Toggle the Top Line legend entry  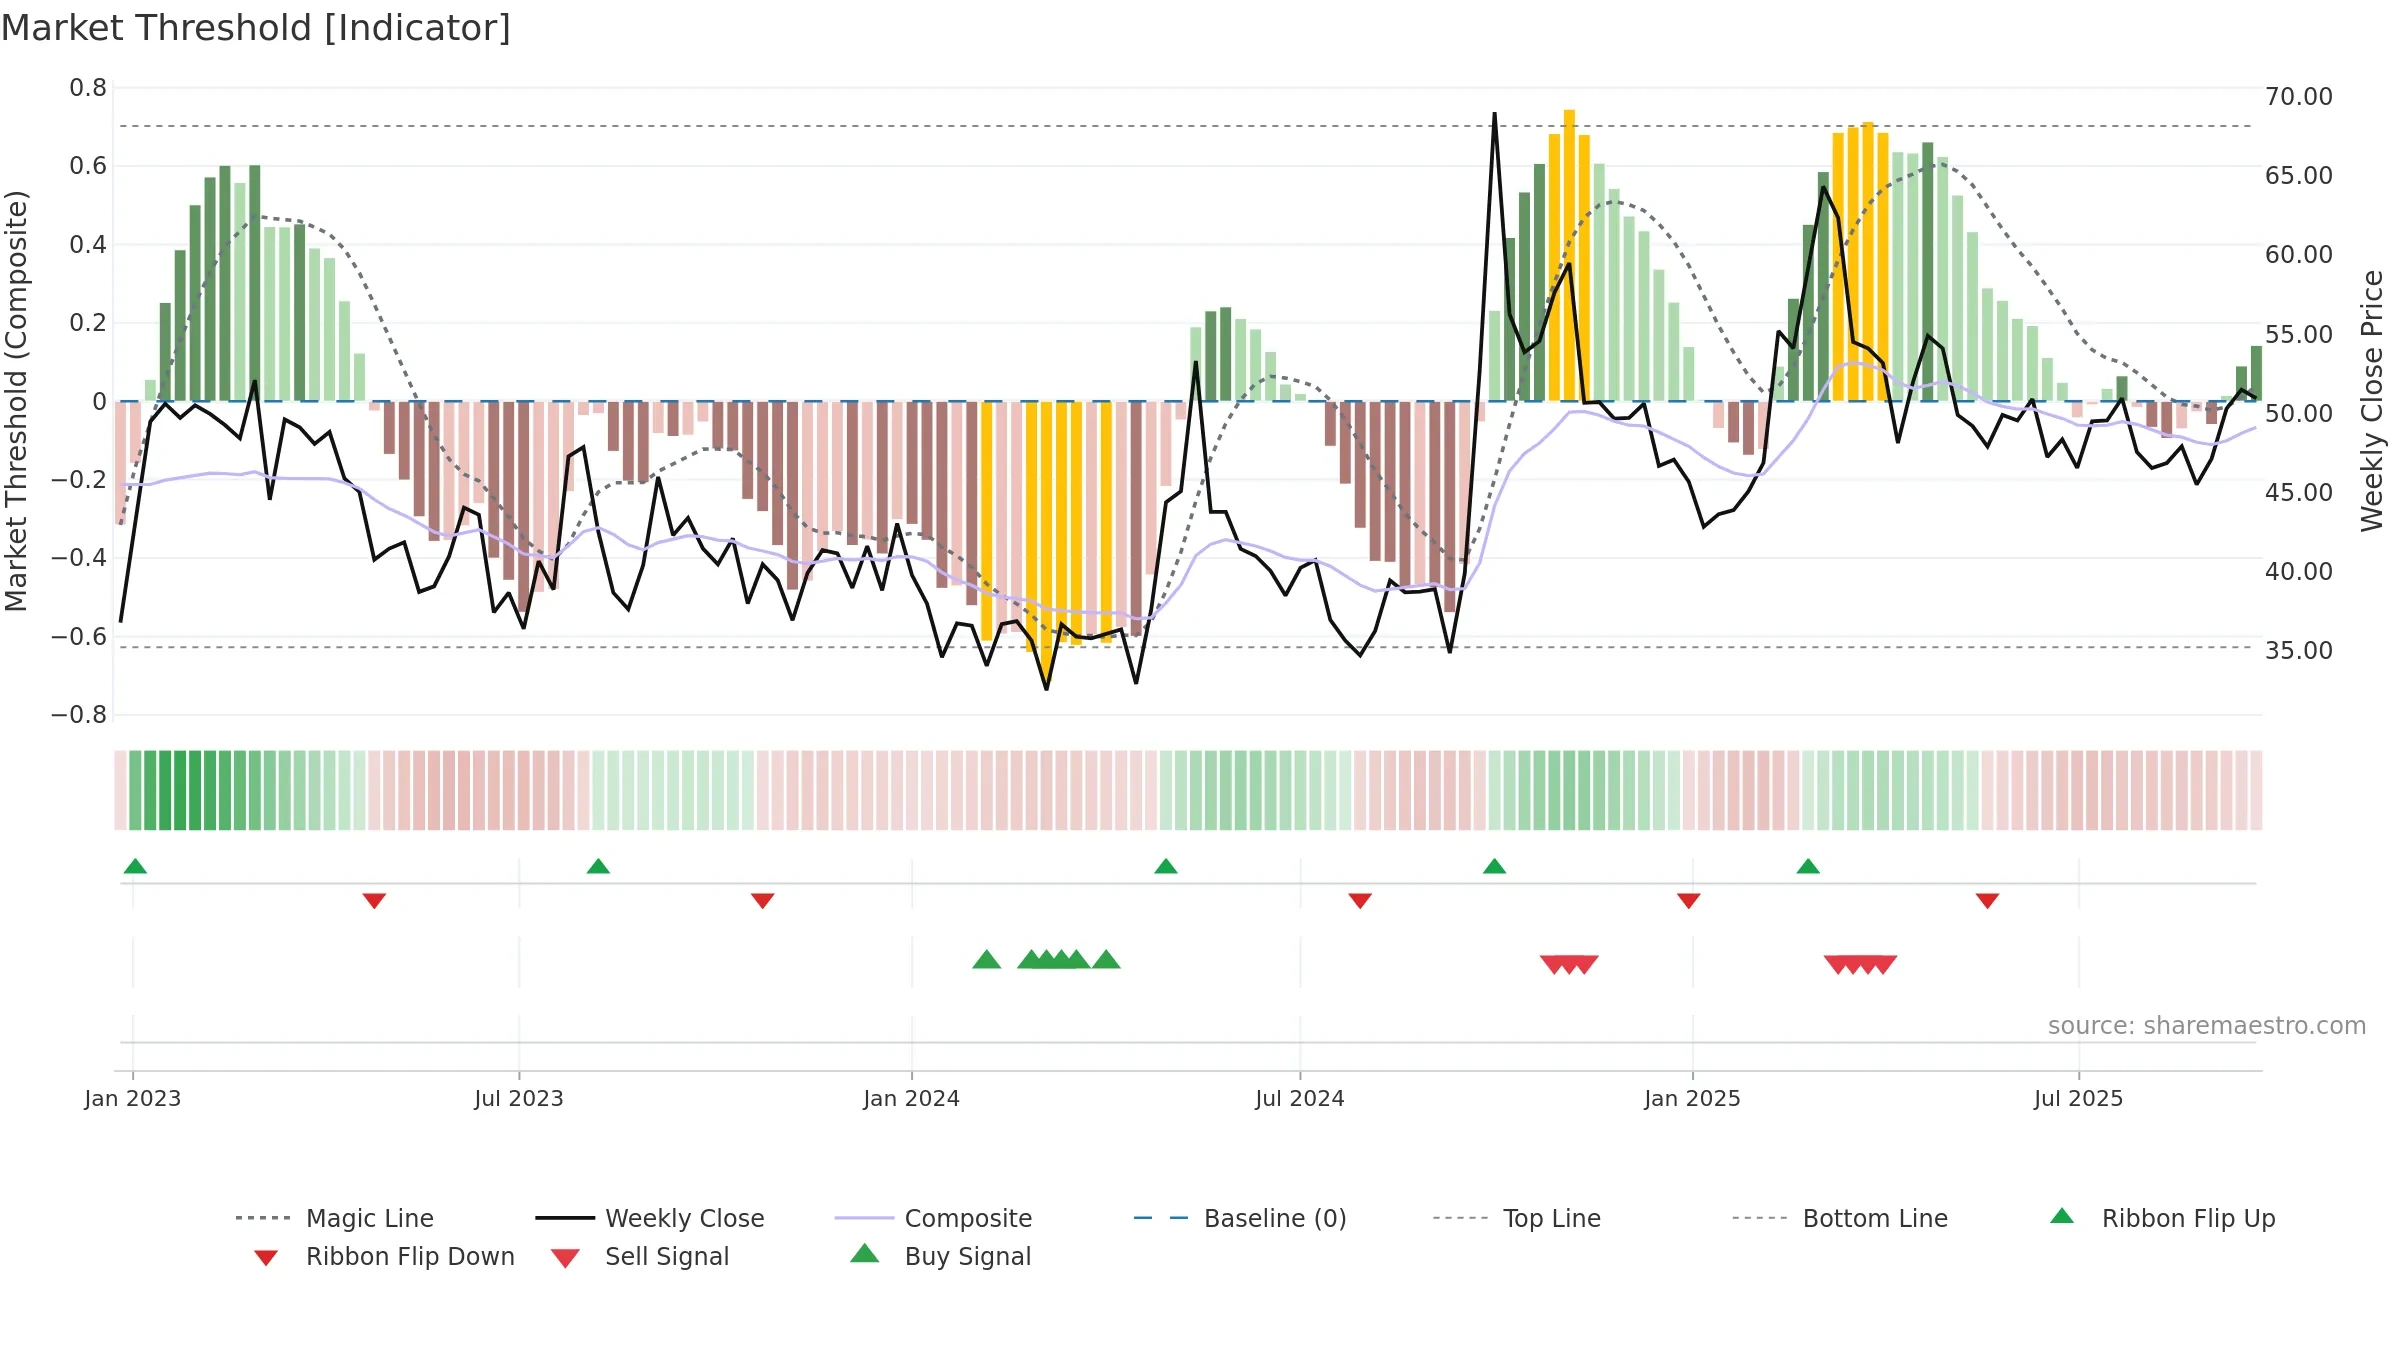click(x=1516, y=1218)
